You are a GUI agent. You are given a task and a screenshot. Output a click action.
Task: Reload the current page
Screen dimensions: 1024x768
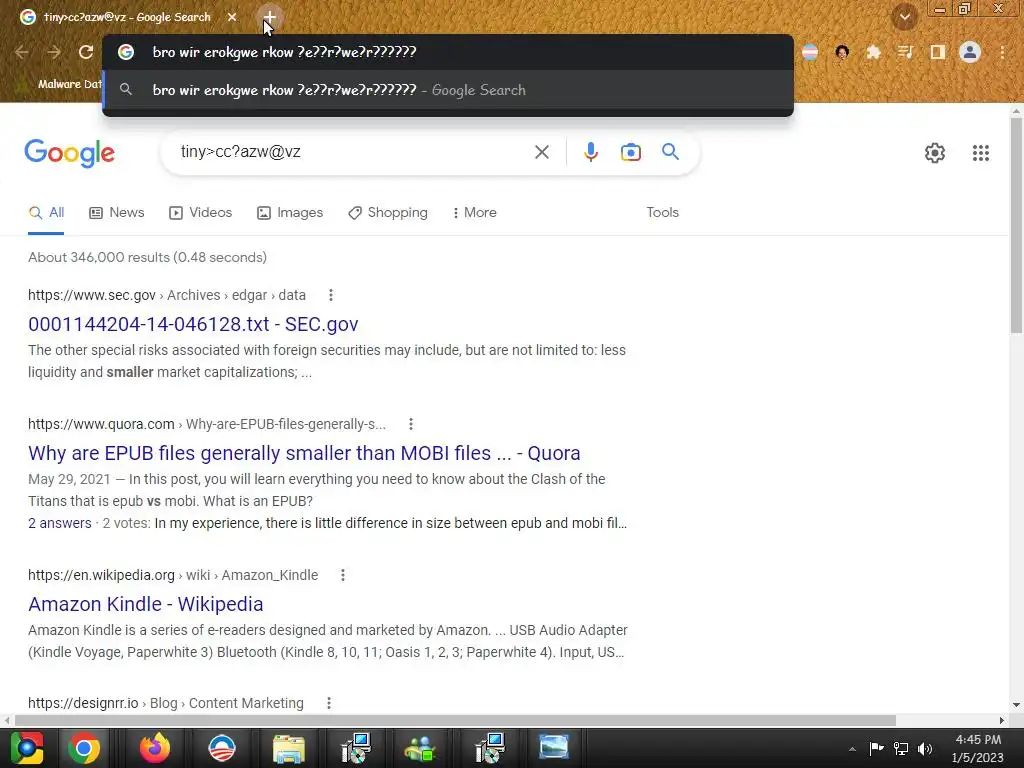click(86, 52)
